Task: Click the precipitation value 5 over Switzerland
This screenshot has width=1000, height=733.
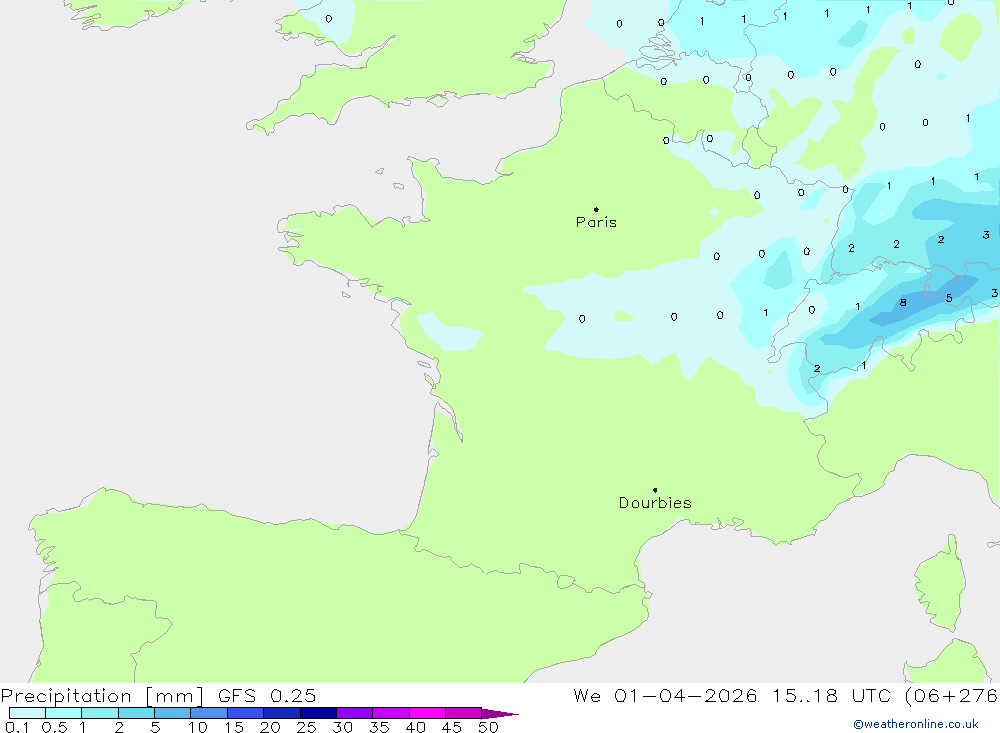Action: click(x=949, y=298)
